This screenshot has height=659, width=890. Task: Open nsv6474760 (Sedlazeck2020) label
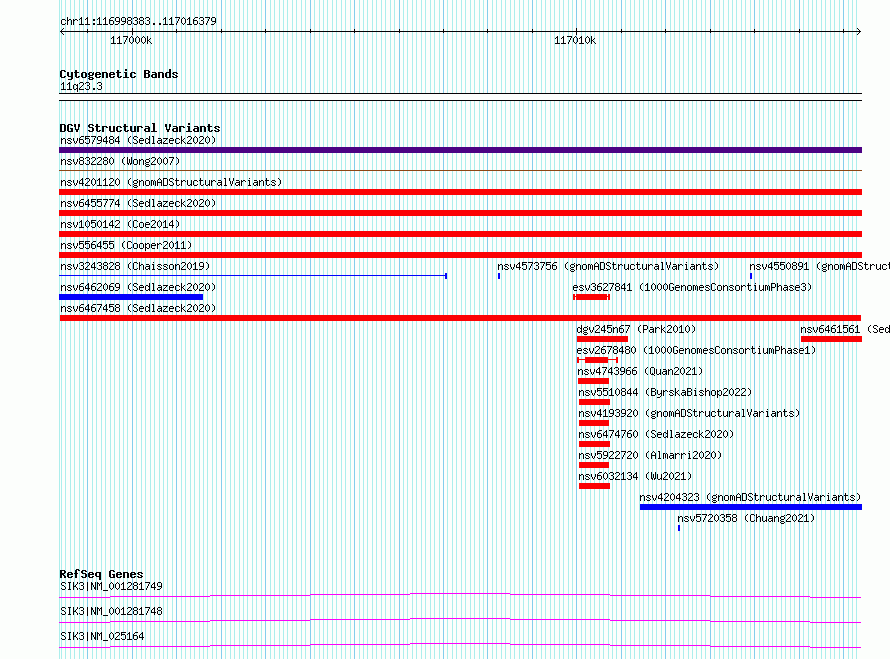pyautogui.click(x=656, y=434)
